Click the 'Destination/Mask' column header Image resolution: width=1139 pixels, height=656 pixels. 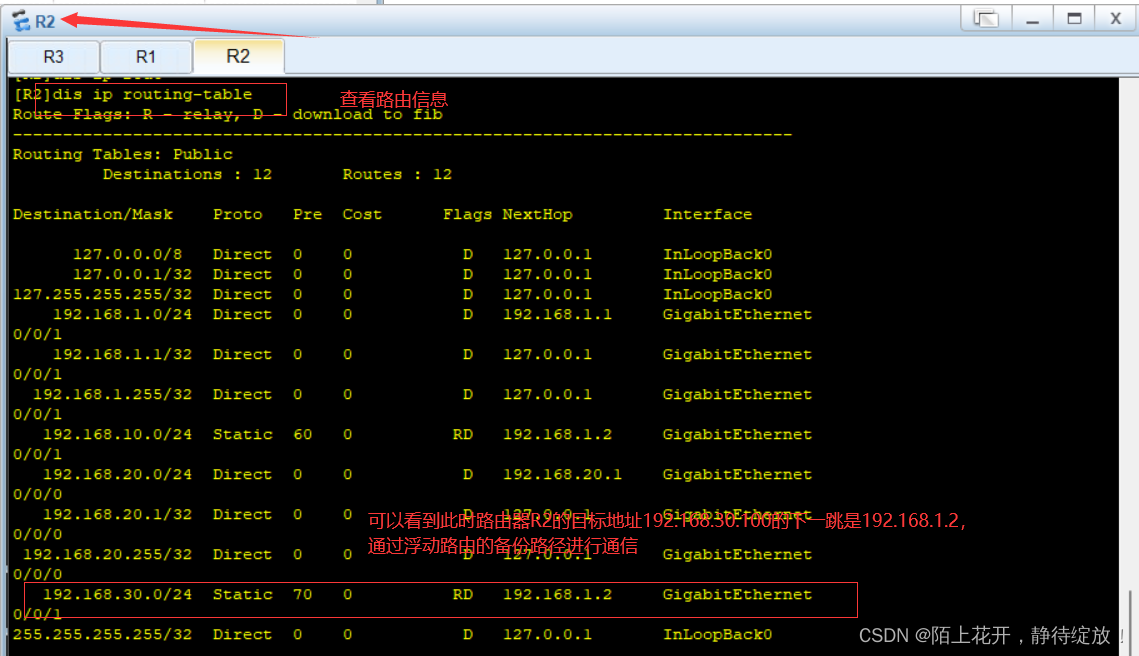coord(93,214)
